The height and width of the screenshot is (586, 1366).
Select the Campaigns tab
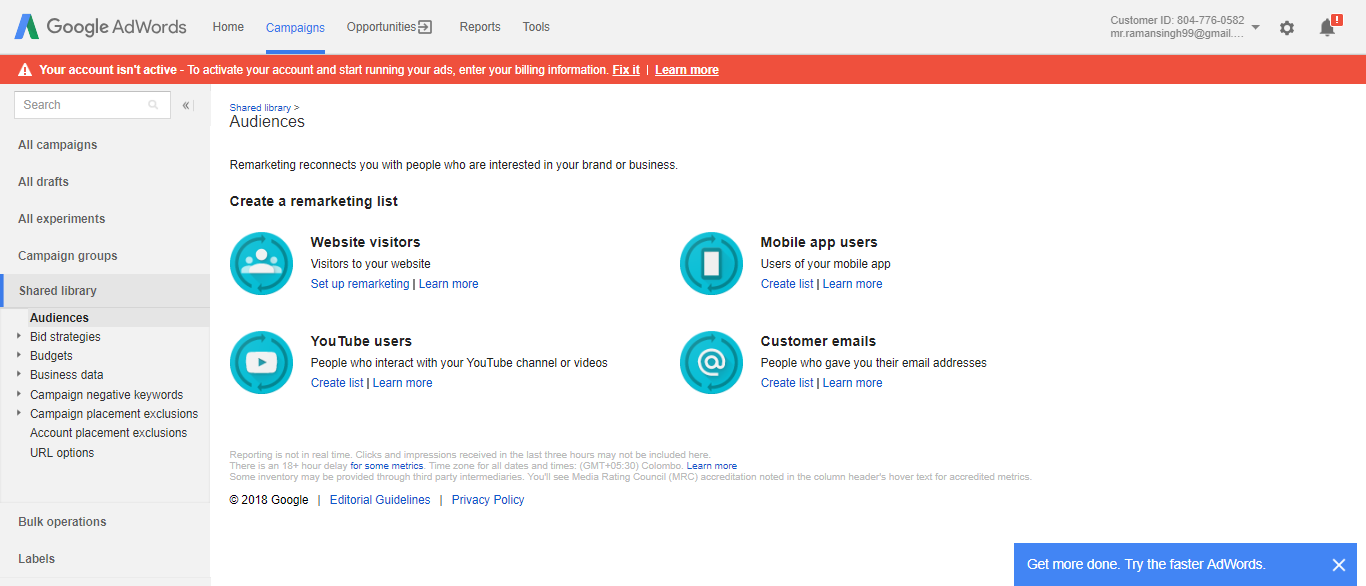295,28
